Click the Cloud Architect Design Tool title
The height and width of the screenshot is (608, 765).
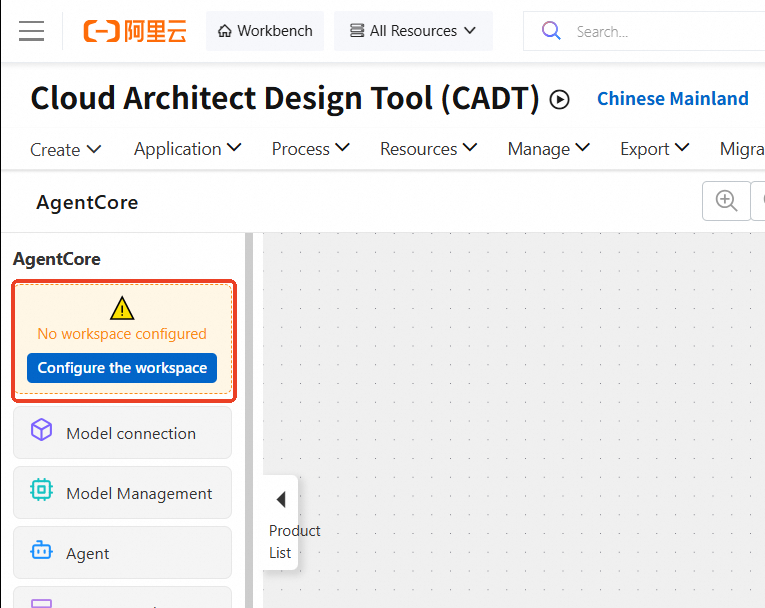point(285,99)
